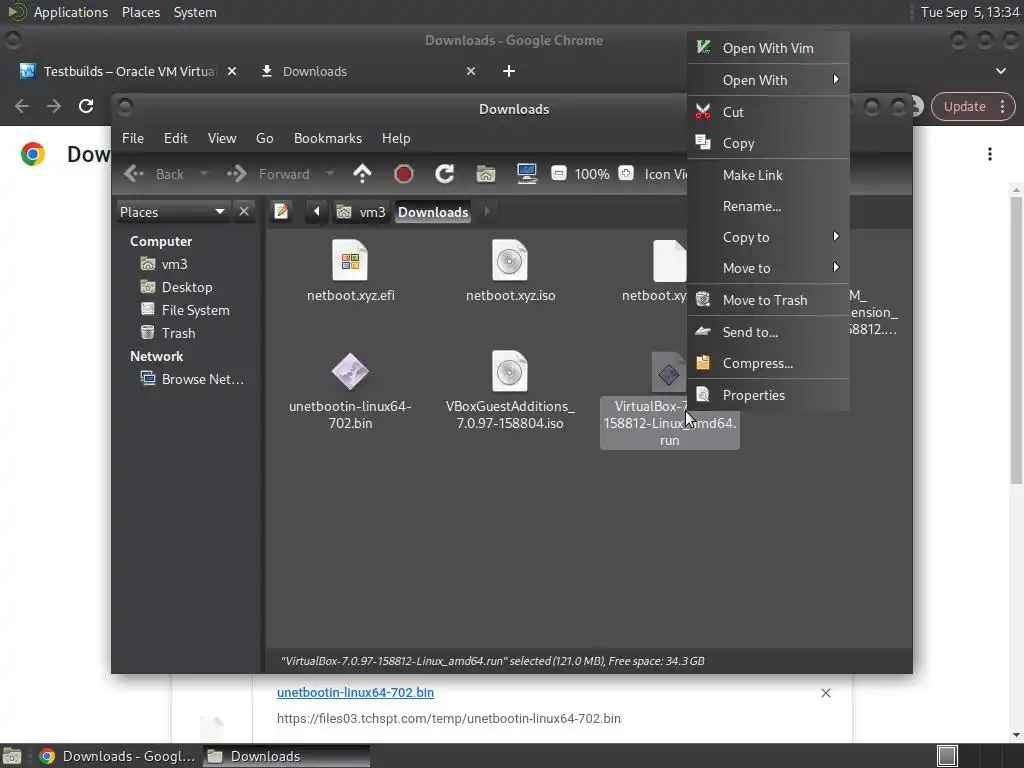This screenshot has width=1024, height=768.
Task: Open the Places sidebar dropdown
Action: click(173, 212)
